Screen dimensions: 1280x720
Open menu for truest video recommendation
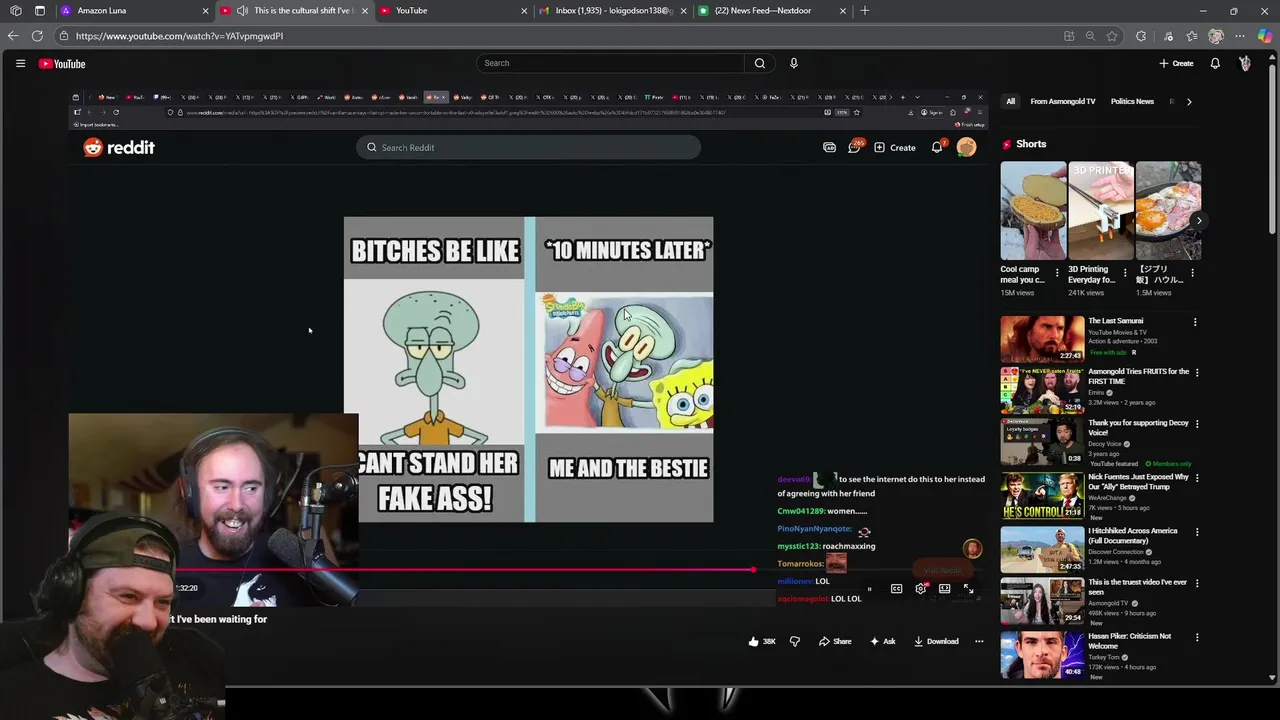tap(1197, 584)
